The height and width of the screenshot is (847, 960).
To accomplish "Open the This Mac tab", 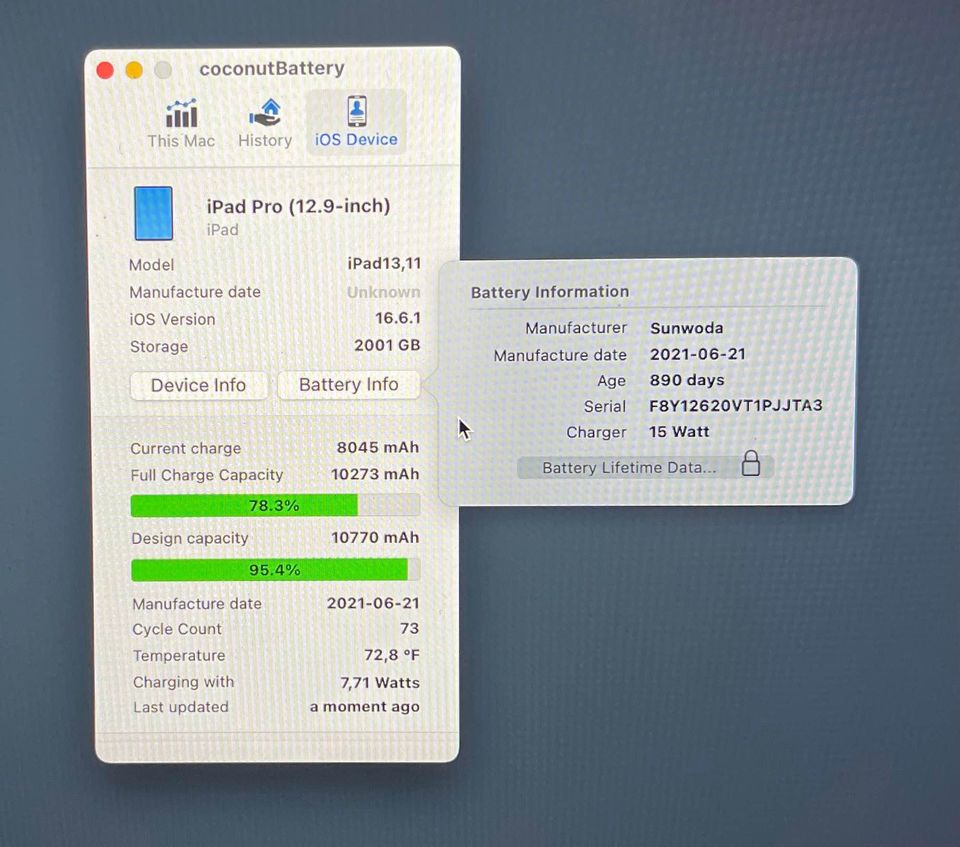I will 181,123.
